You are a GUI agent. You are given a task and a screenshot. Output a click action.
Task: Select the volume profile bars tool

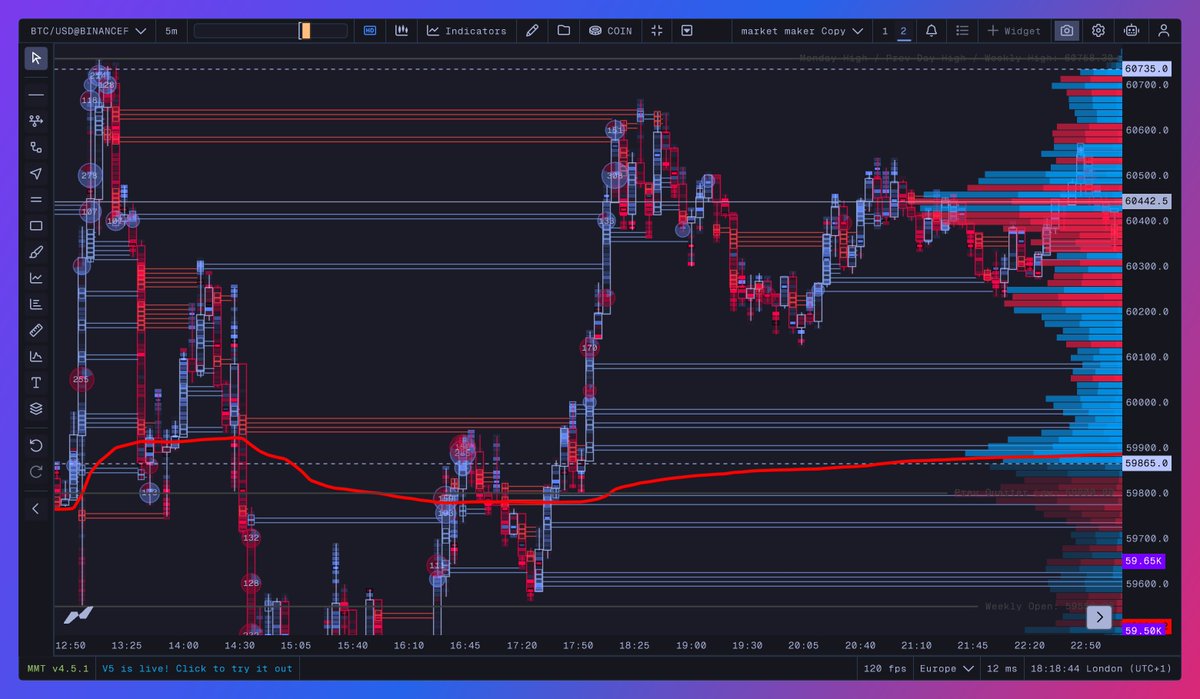coord(36,304)
